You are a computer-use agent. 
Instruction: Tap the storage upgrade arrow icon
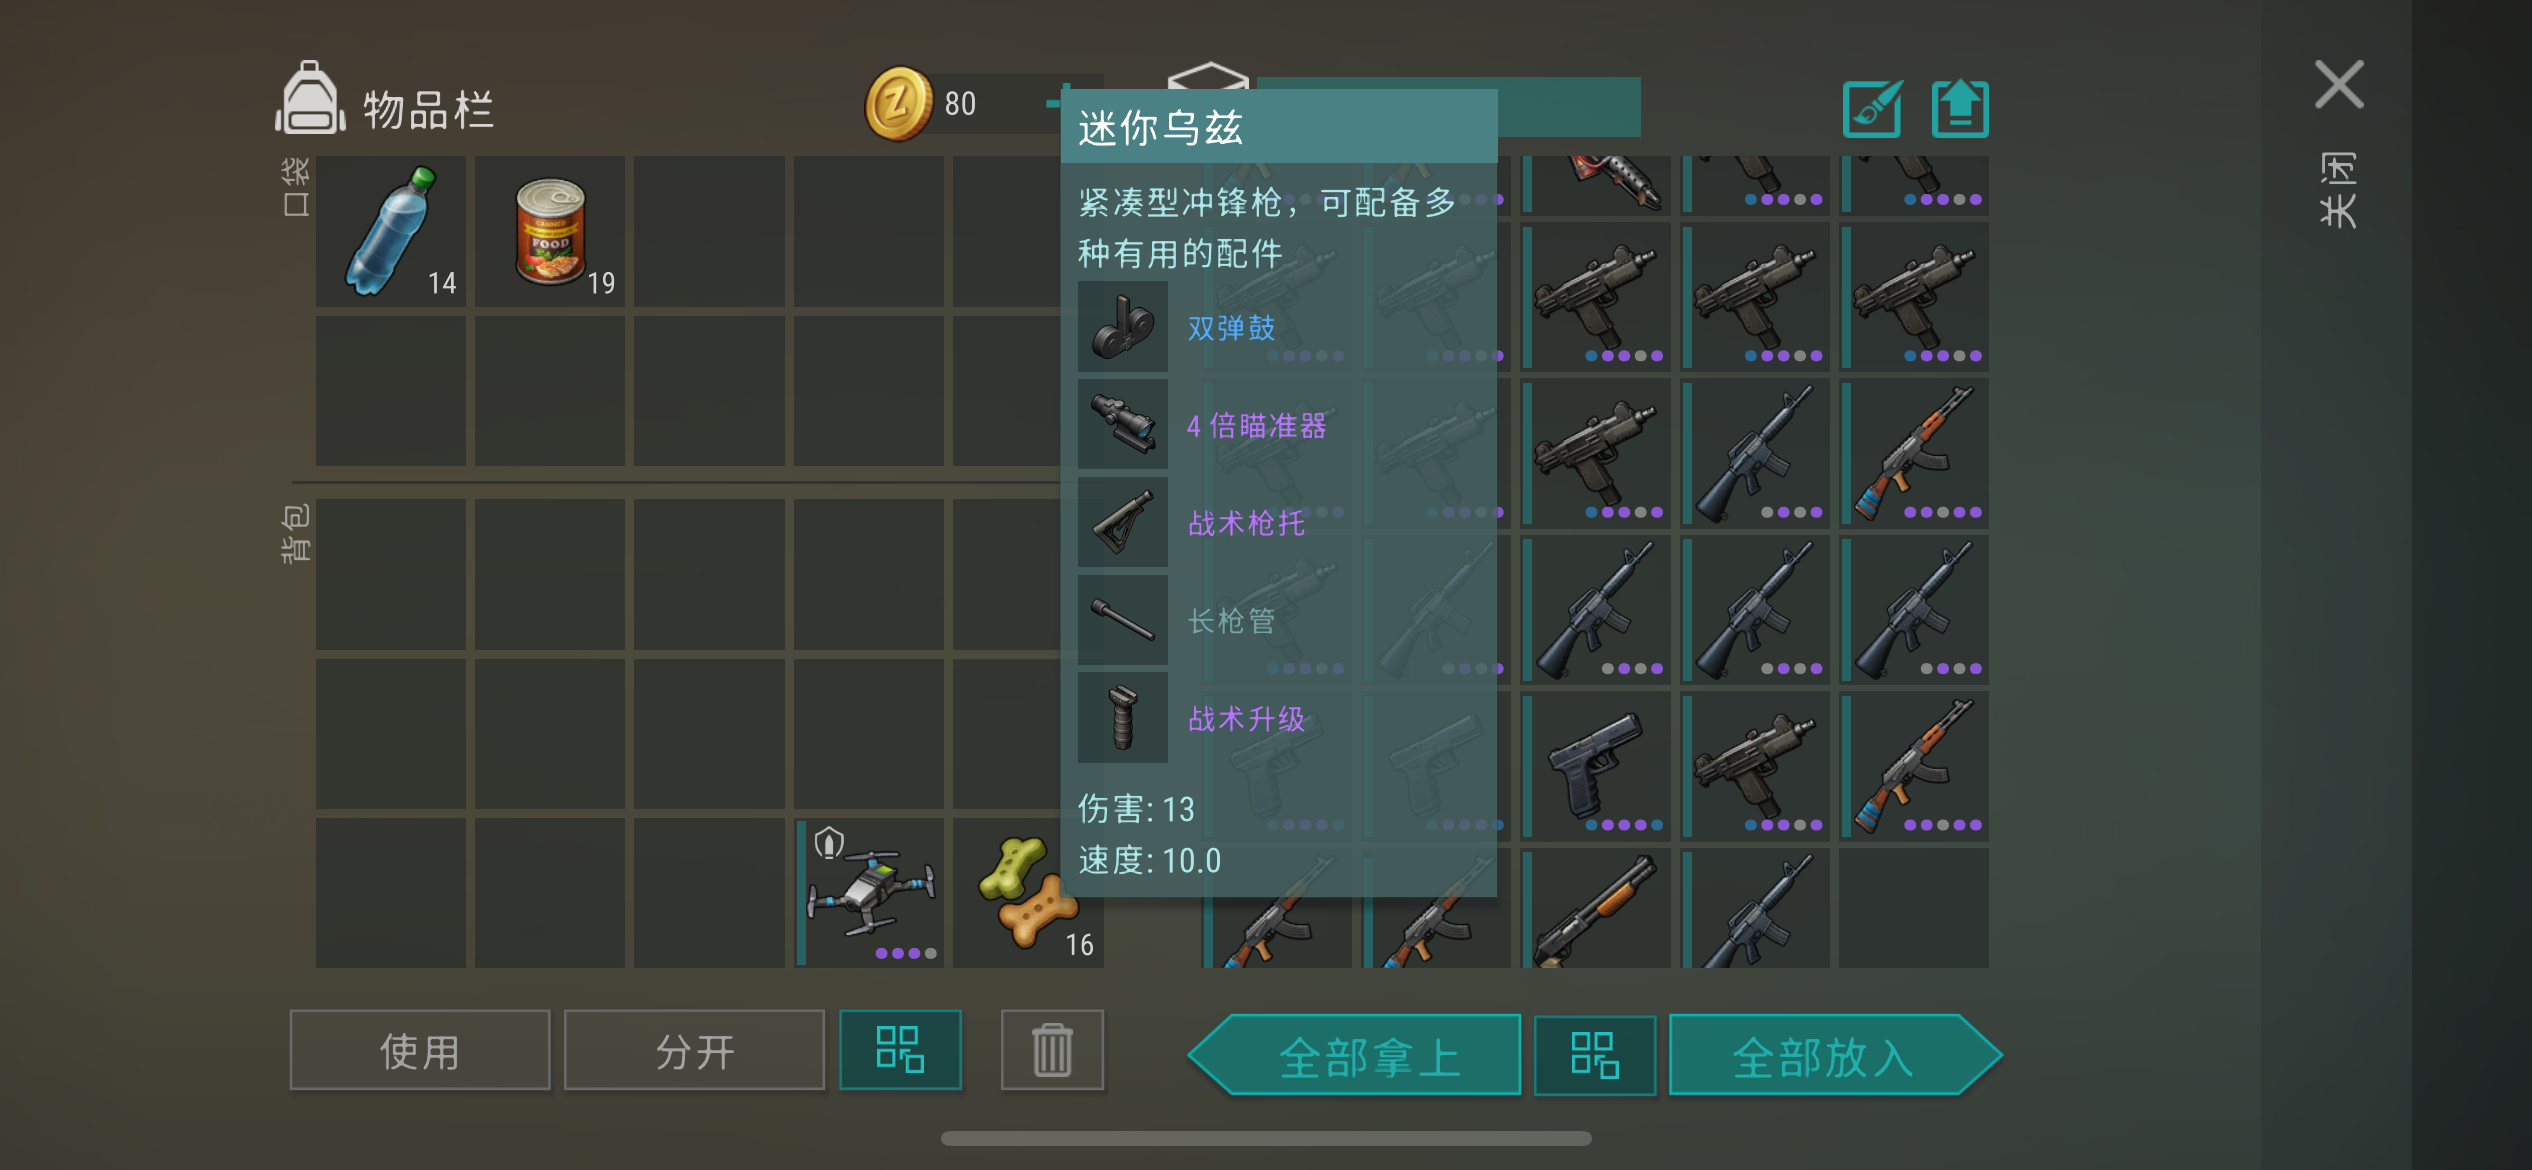[1960, 108]
